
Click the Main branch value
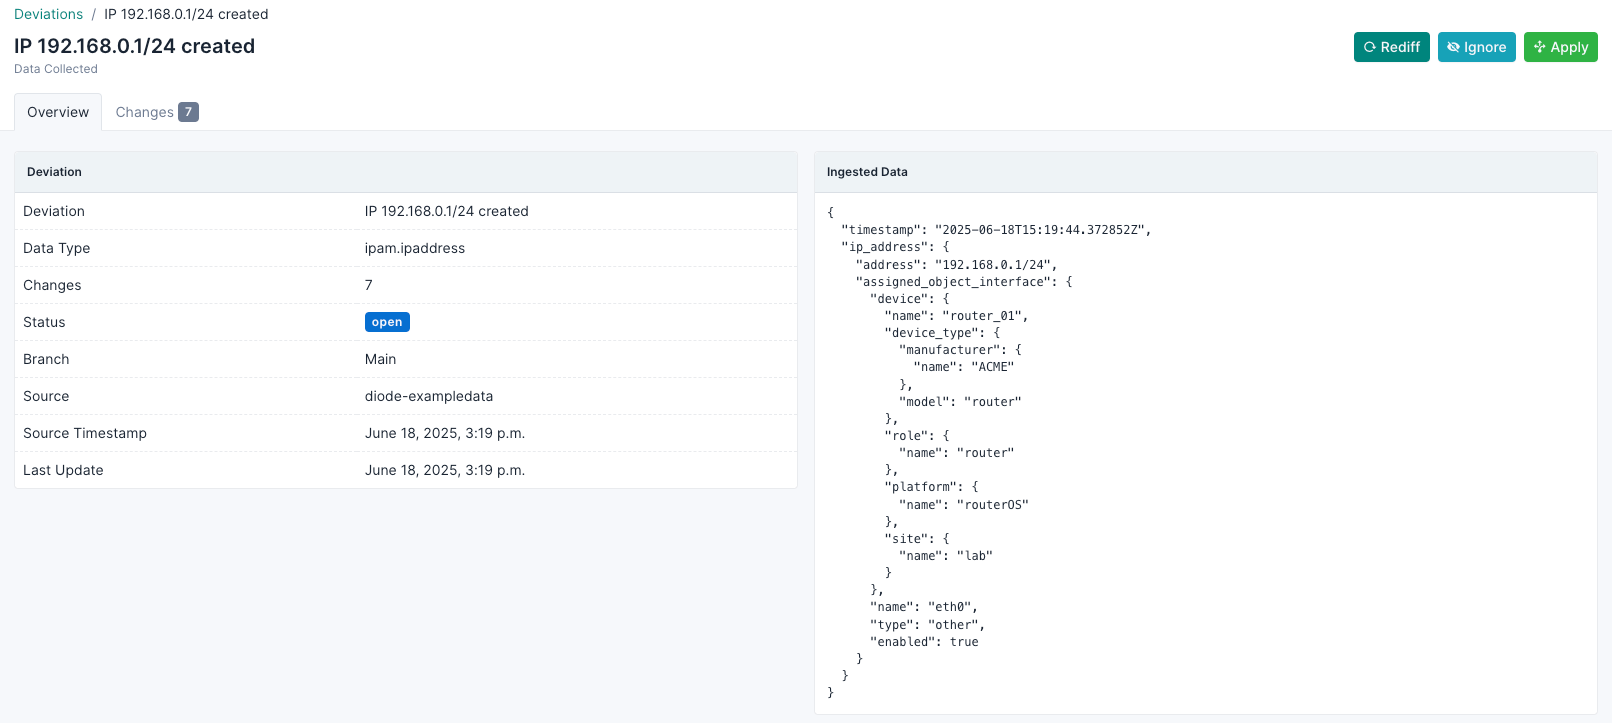tap(380, 359)
